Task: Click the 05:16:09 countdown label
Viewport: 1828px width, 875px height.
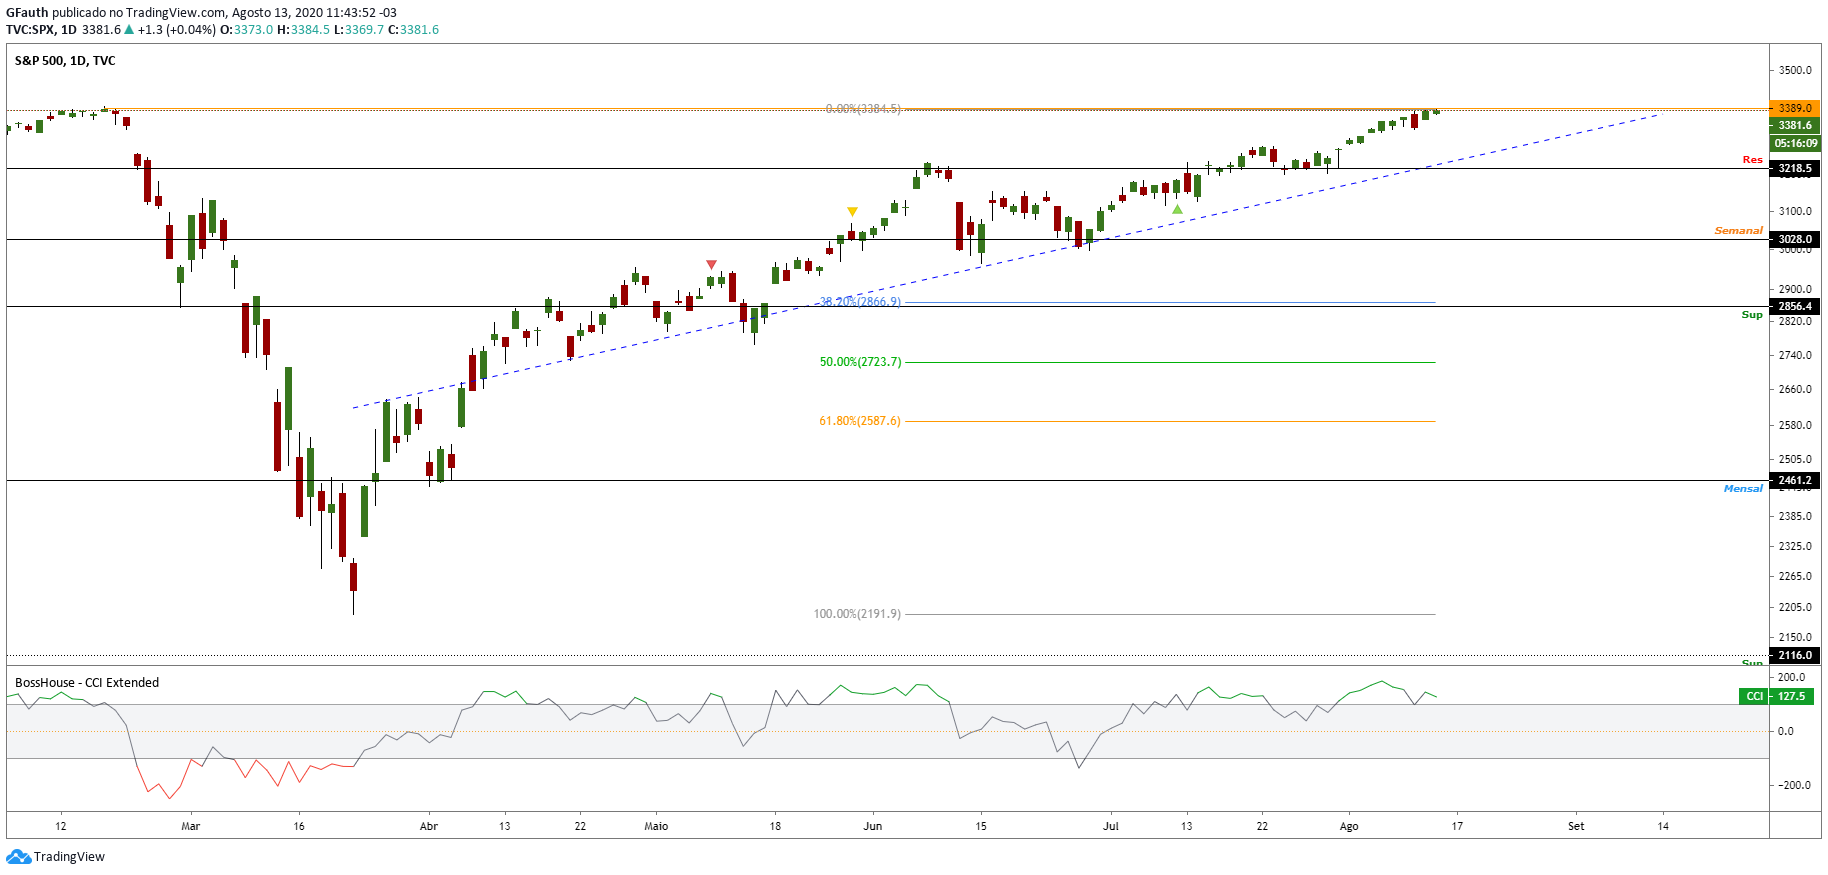Action: click(1795, 143)
